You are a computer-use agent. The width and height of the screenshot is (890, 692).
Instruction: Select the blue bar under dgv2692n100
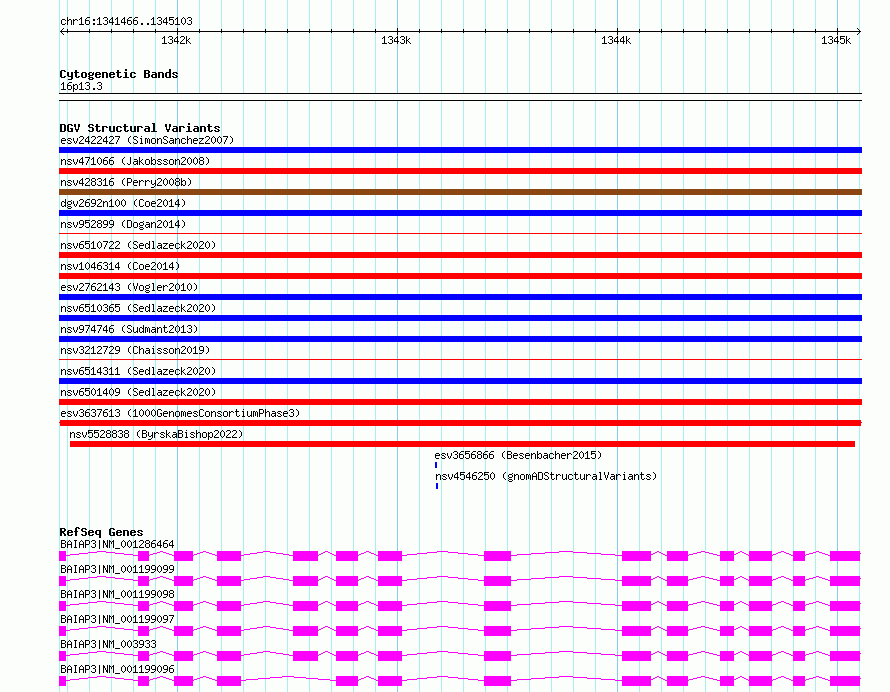click(460, 213)
